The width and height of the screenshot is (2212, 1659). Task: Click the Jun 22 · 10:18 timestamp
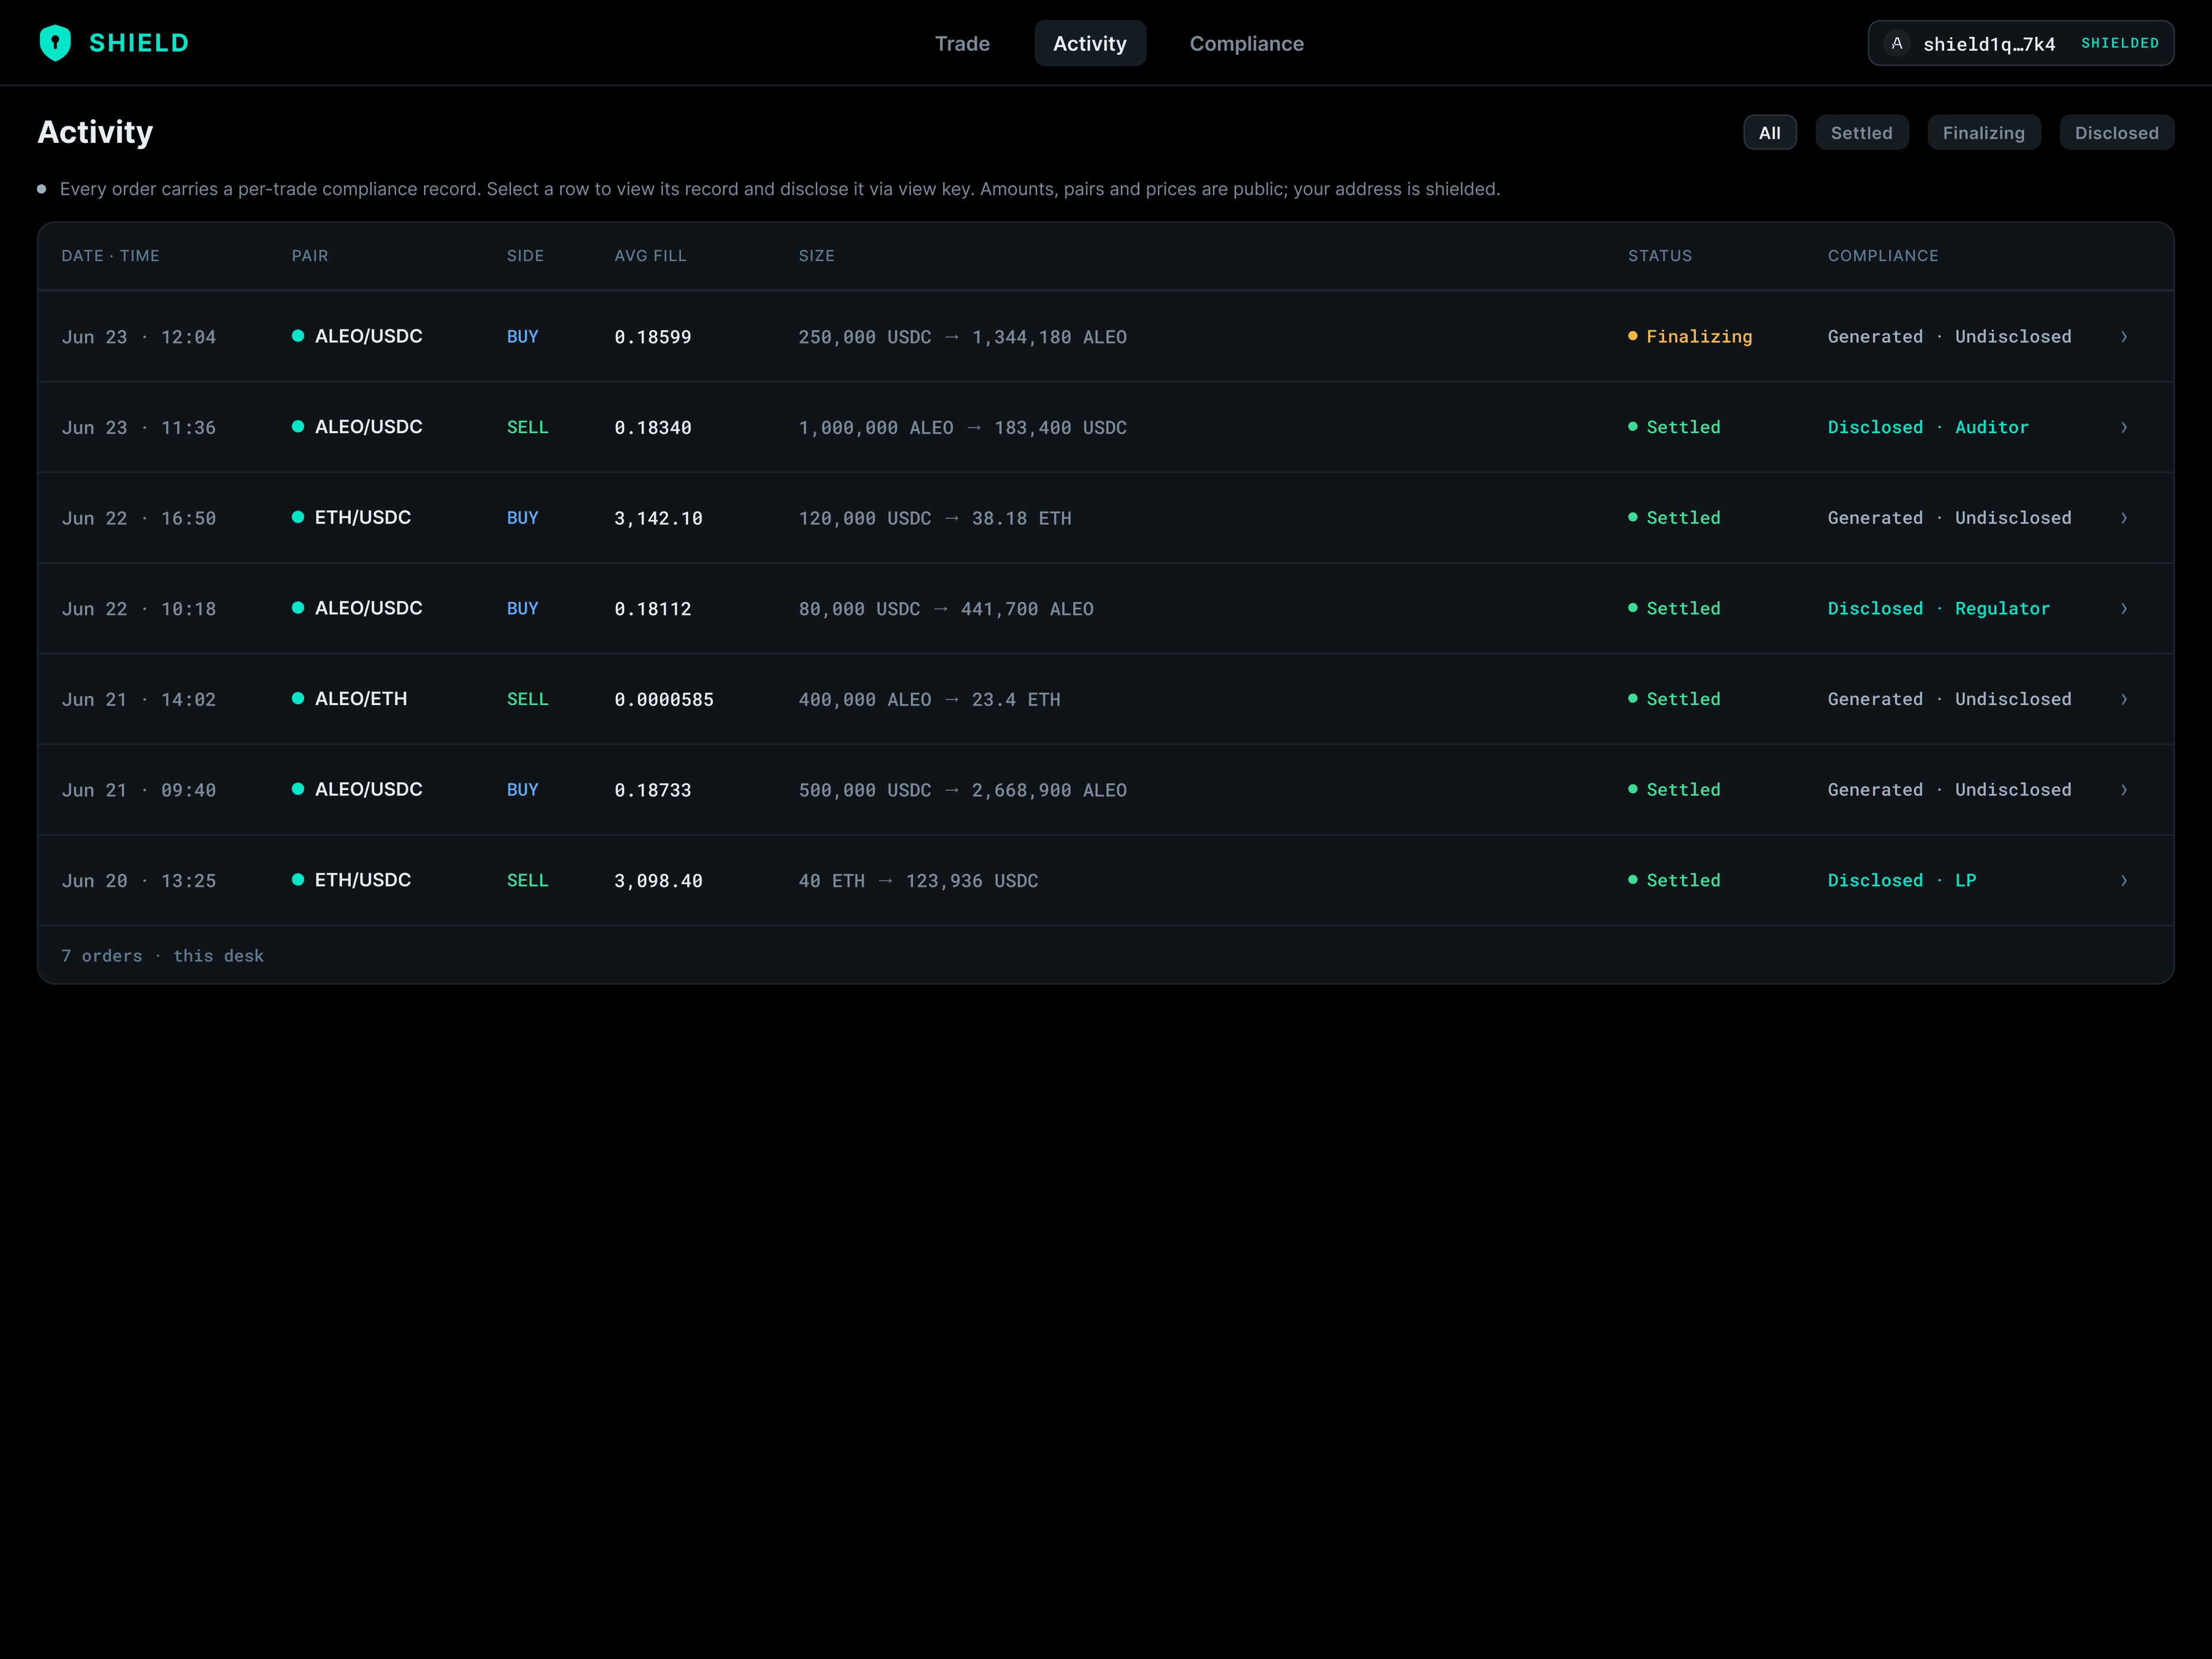[x=138, y=609]
